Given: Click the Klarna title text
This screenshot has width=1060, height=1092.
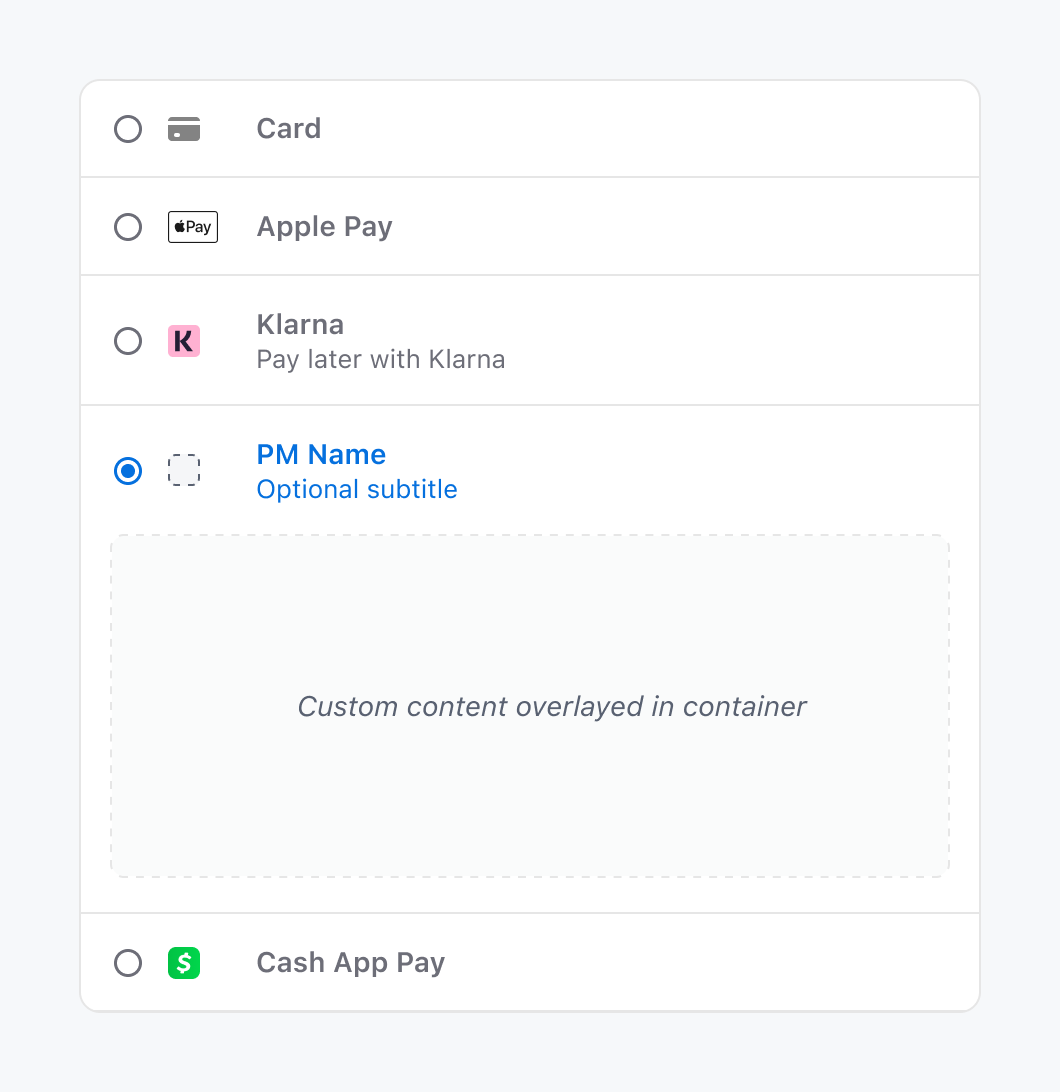Looking at the screenshot, I should tap(300, 325).
